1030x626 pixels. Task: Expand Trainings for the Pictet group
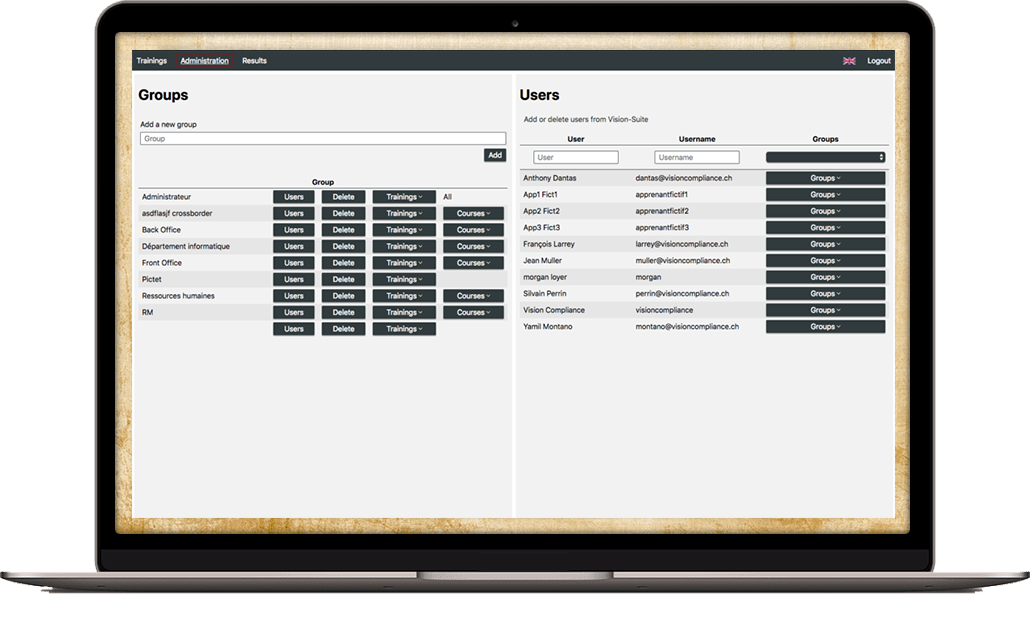click(x=404, y=279)
